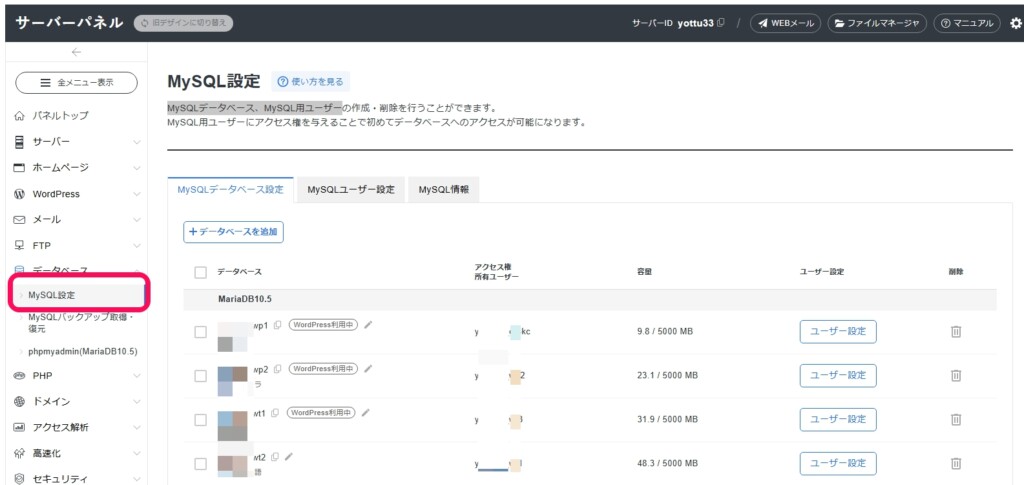
Task: Expand the 高速化 menu chevron
Action: (x=136, y=453)
